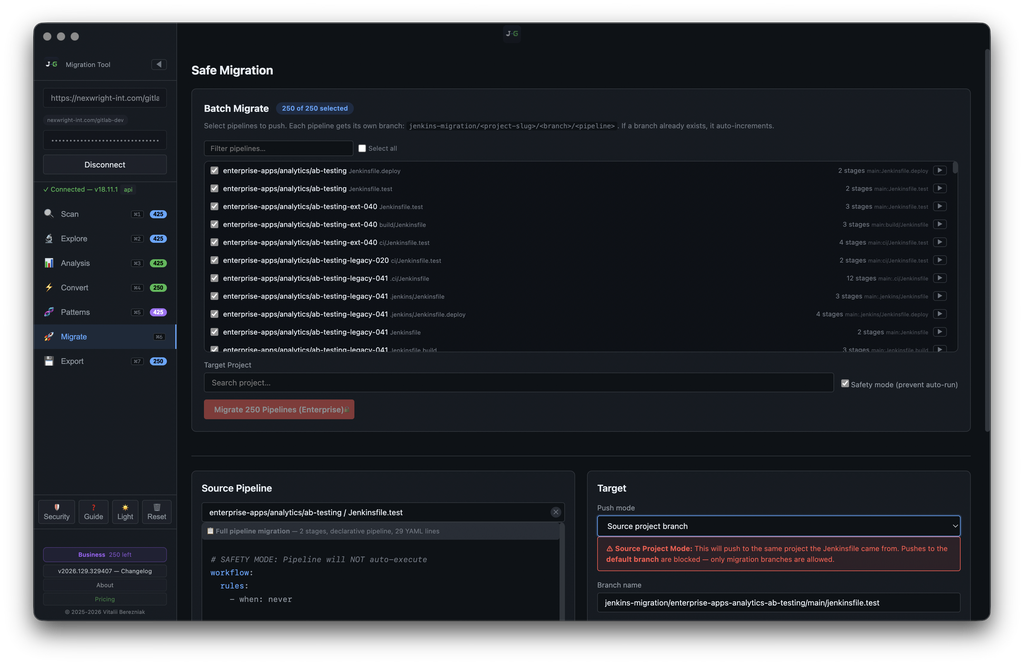Viewport: 1024px width, 665px height.
Task: Click the Target Project search field
Action: (519, 383)
